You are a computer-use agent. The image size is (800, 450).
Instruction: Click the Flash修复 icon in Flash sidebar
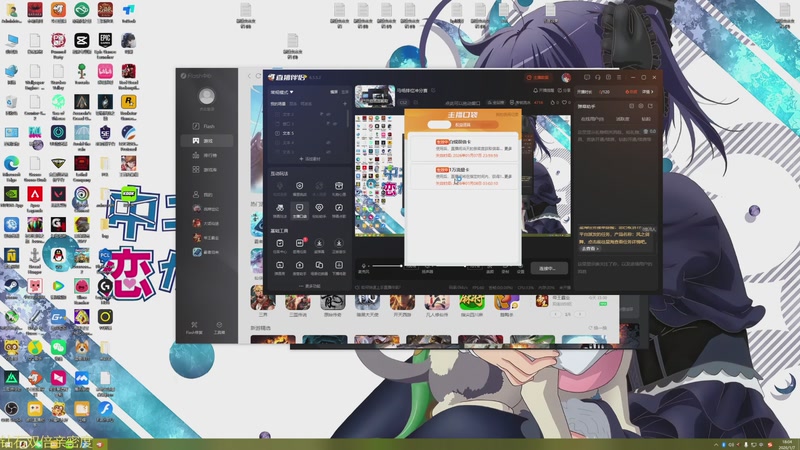coord(194,328)
